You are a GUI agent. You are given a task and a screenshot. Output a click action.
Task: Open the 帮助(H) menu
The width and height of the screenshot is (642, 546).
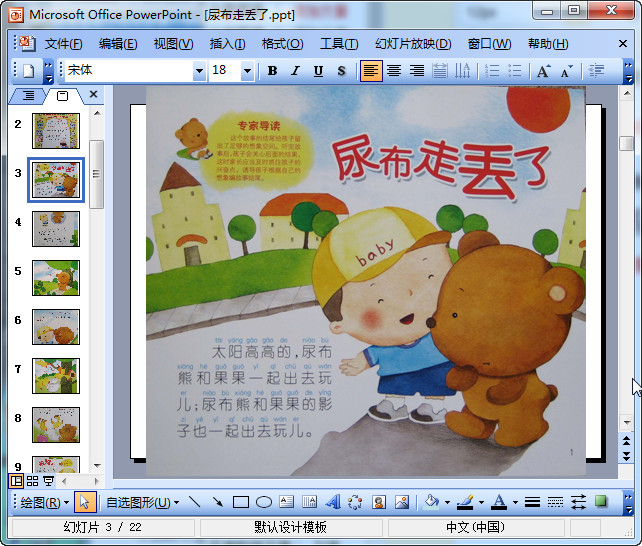548,44
